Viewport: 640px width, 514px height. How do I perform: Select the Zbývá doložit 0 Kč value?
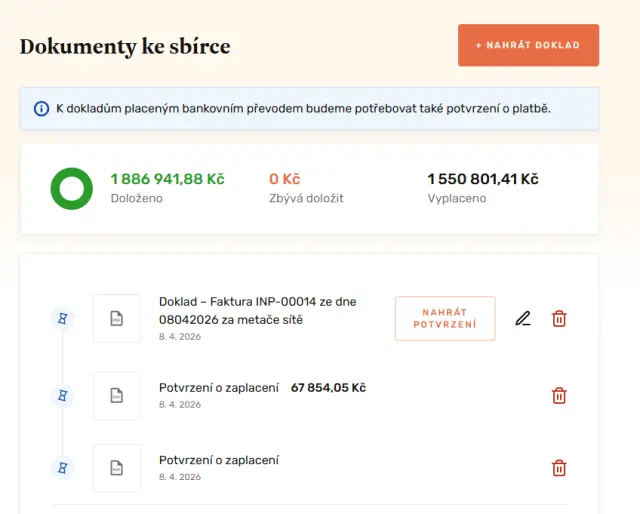tap(284, 179)
